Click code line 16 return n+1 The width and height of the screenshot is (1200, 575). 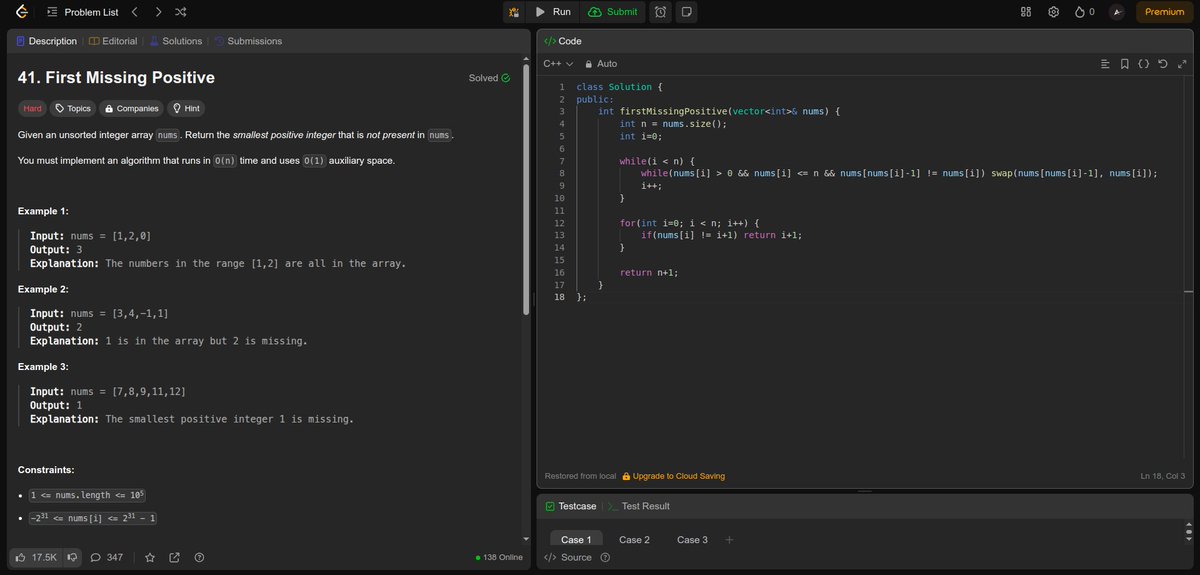click(x=648, y=272)
